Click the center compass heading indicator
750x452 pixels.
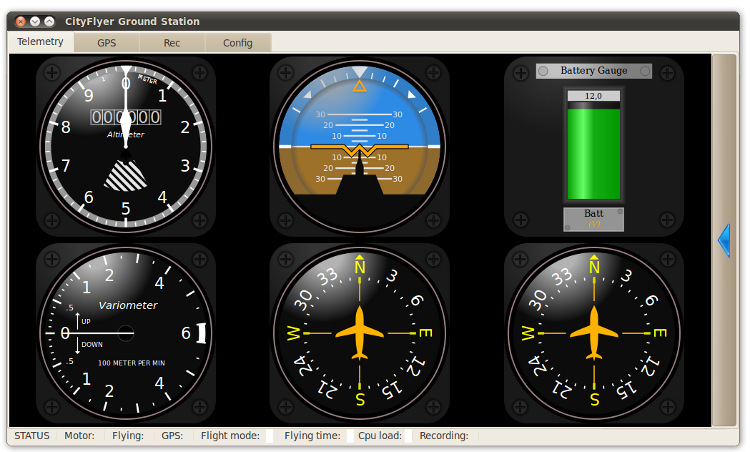(360, 333)
